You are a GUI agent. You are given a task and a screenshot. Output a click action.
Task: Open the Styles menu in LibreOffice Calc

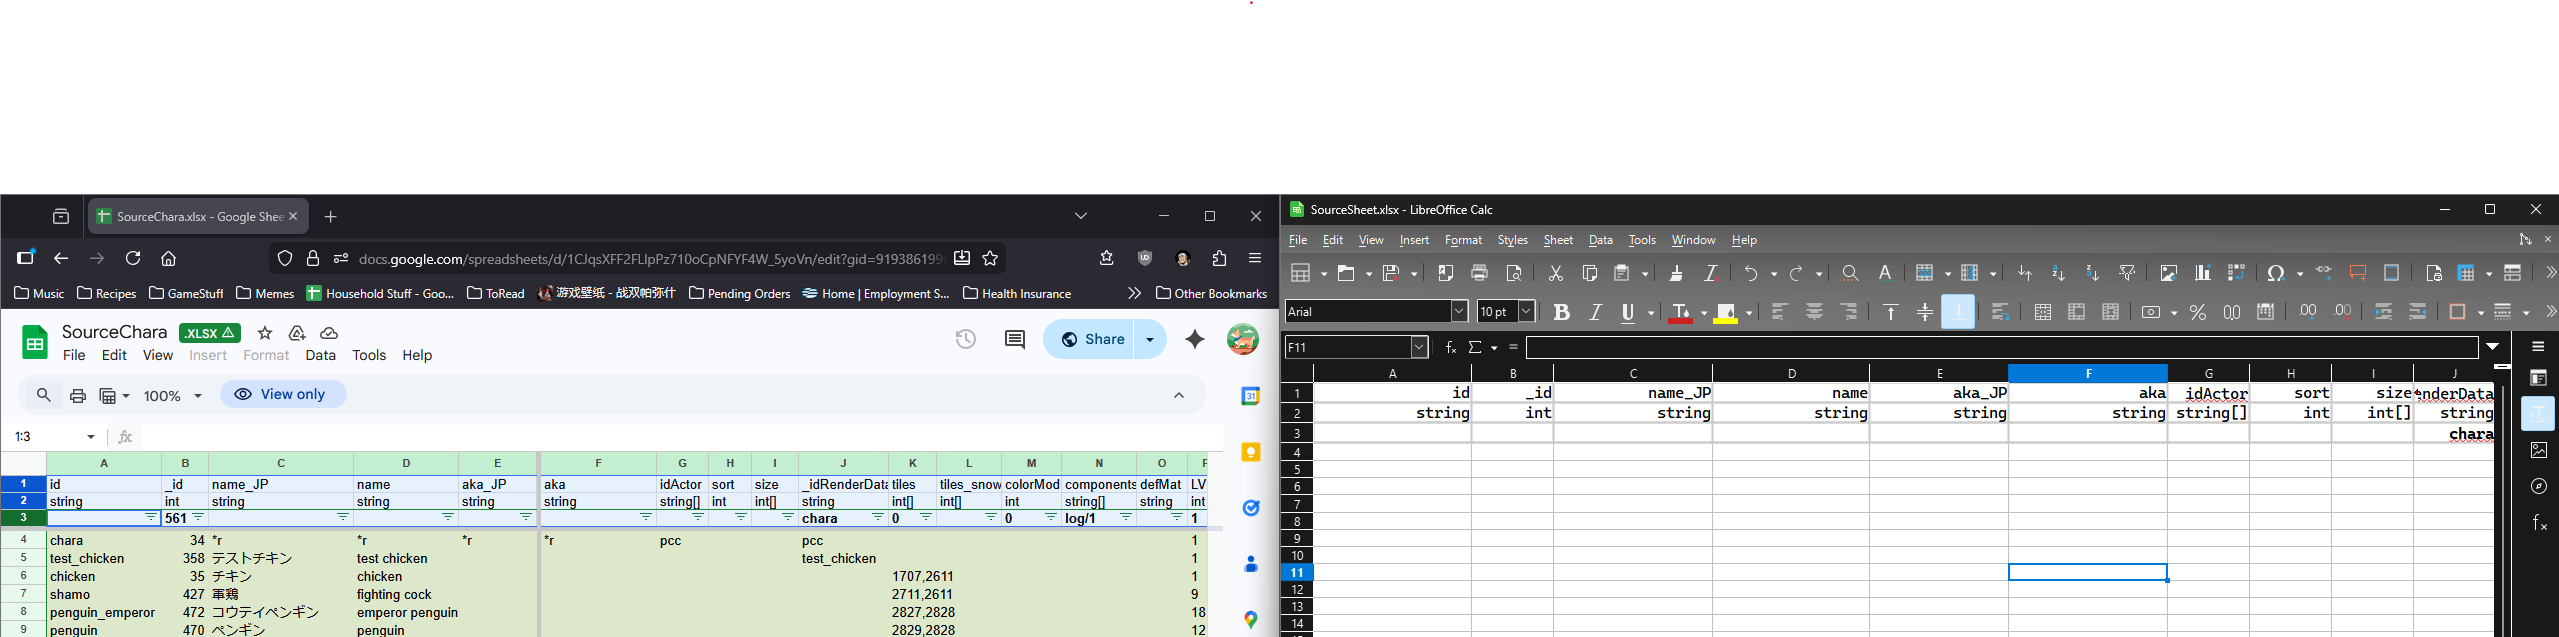(x=1512, y=240)
